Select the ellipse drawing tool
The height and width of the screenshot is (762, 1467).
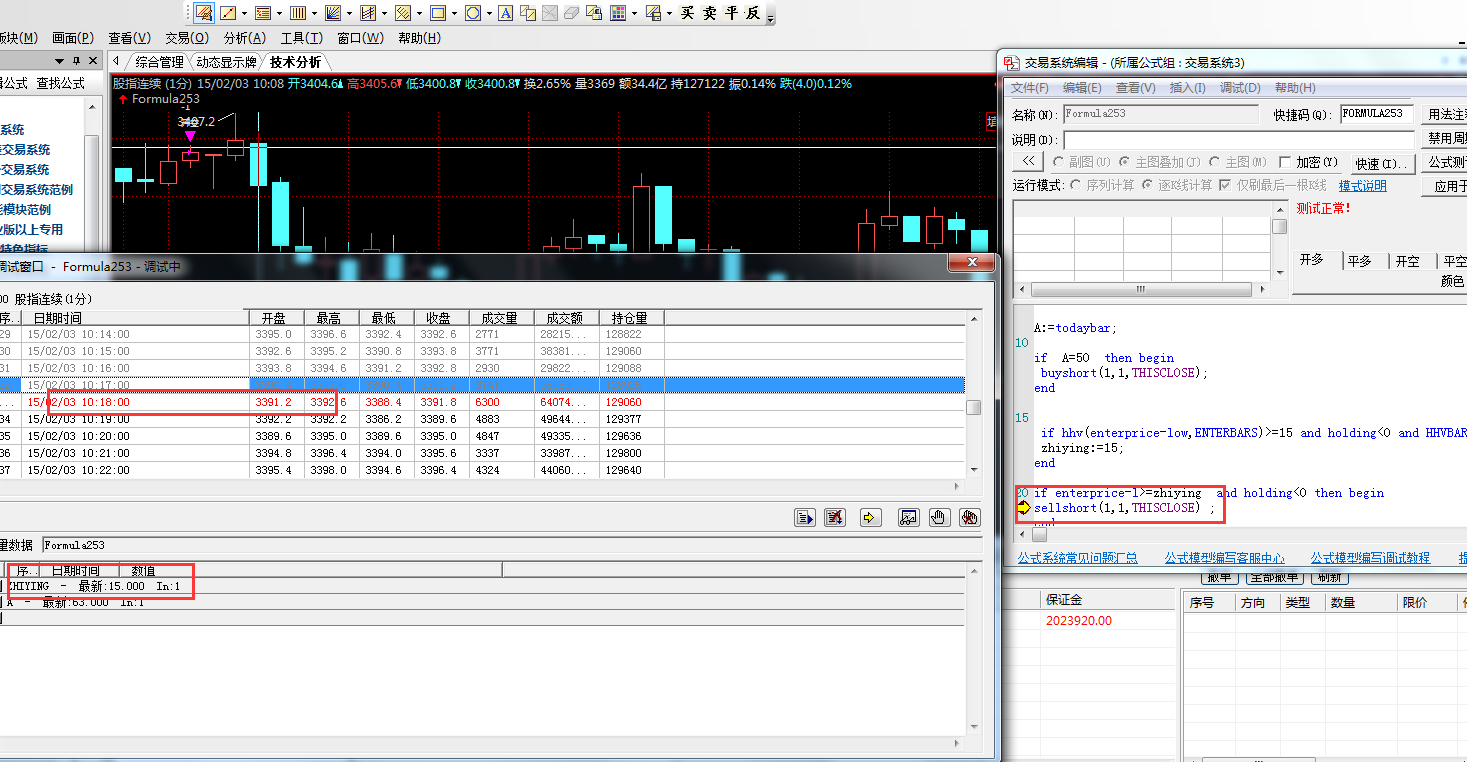coord(472,13)
